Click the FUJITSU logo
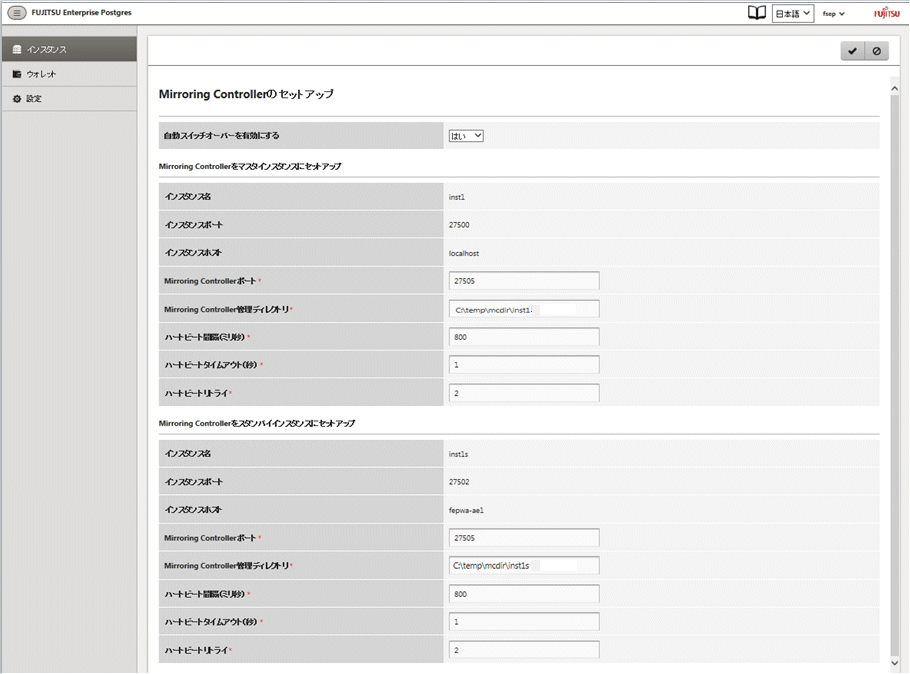Screen dimensions: 910x674 pos(887,13)
